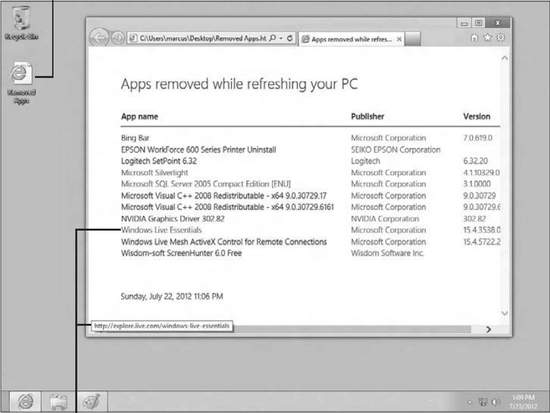Open the Bing Bar link
This screenshot has width=550, height=413.
[x=135, y=138]
